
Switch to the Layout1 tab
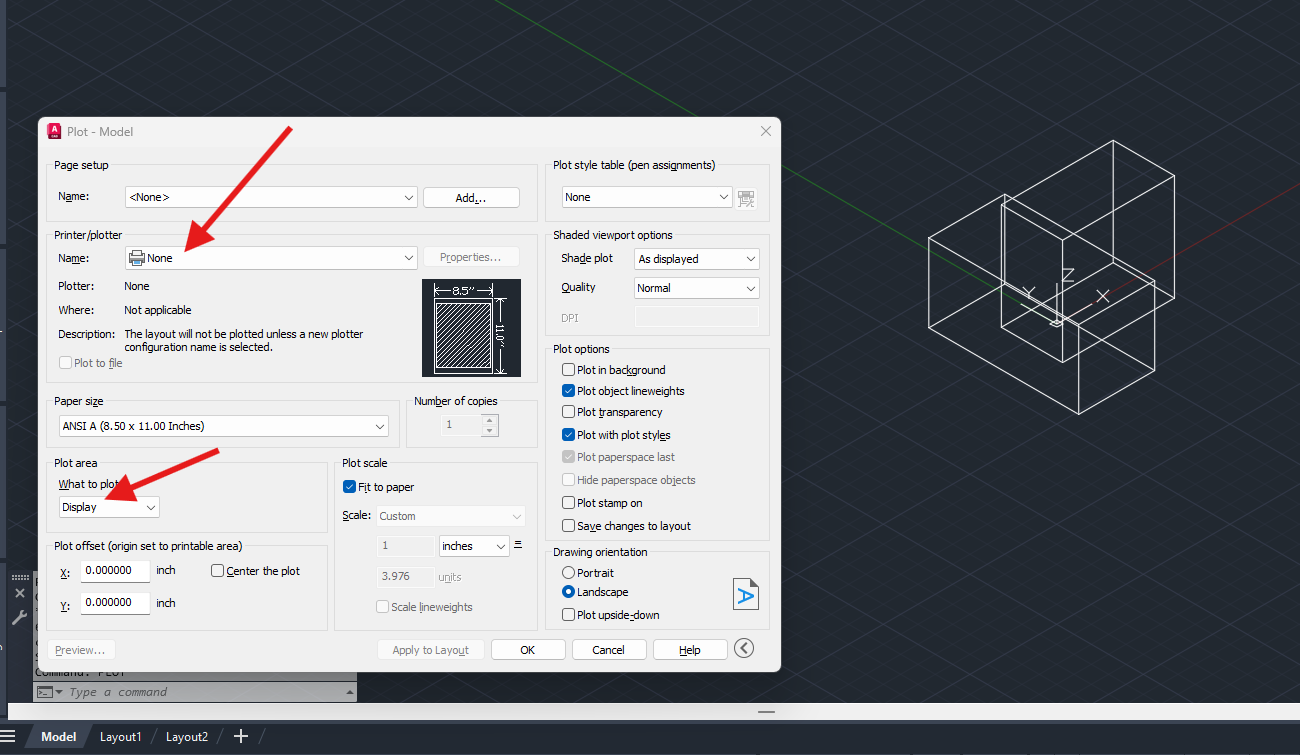pyautogui.click(x=121, y=737)
